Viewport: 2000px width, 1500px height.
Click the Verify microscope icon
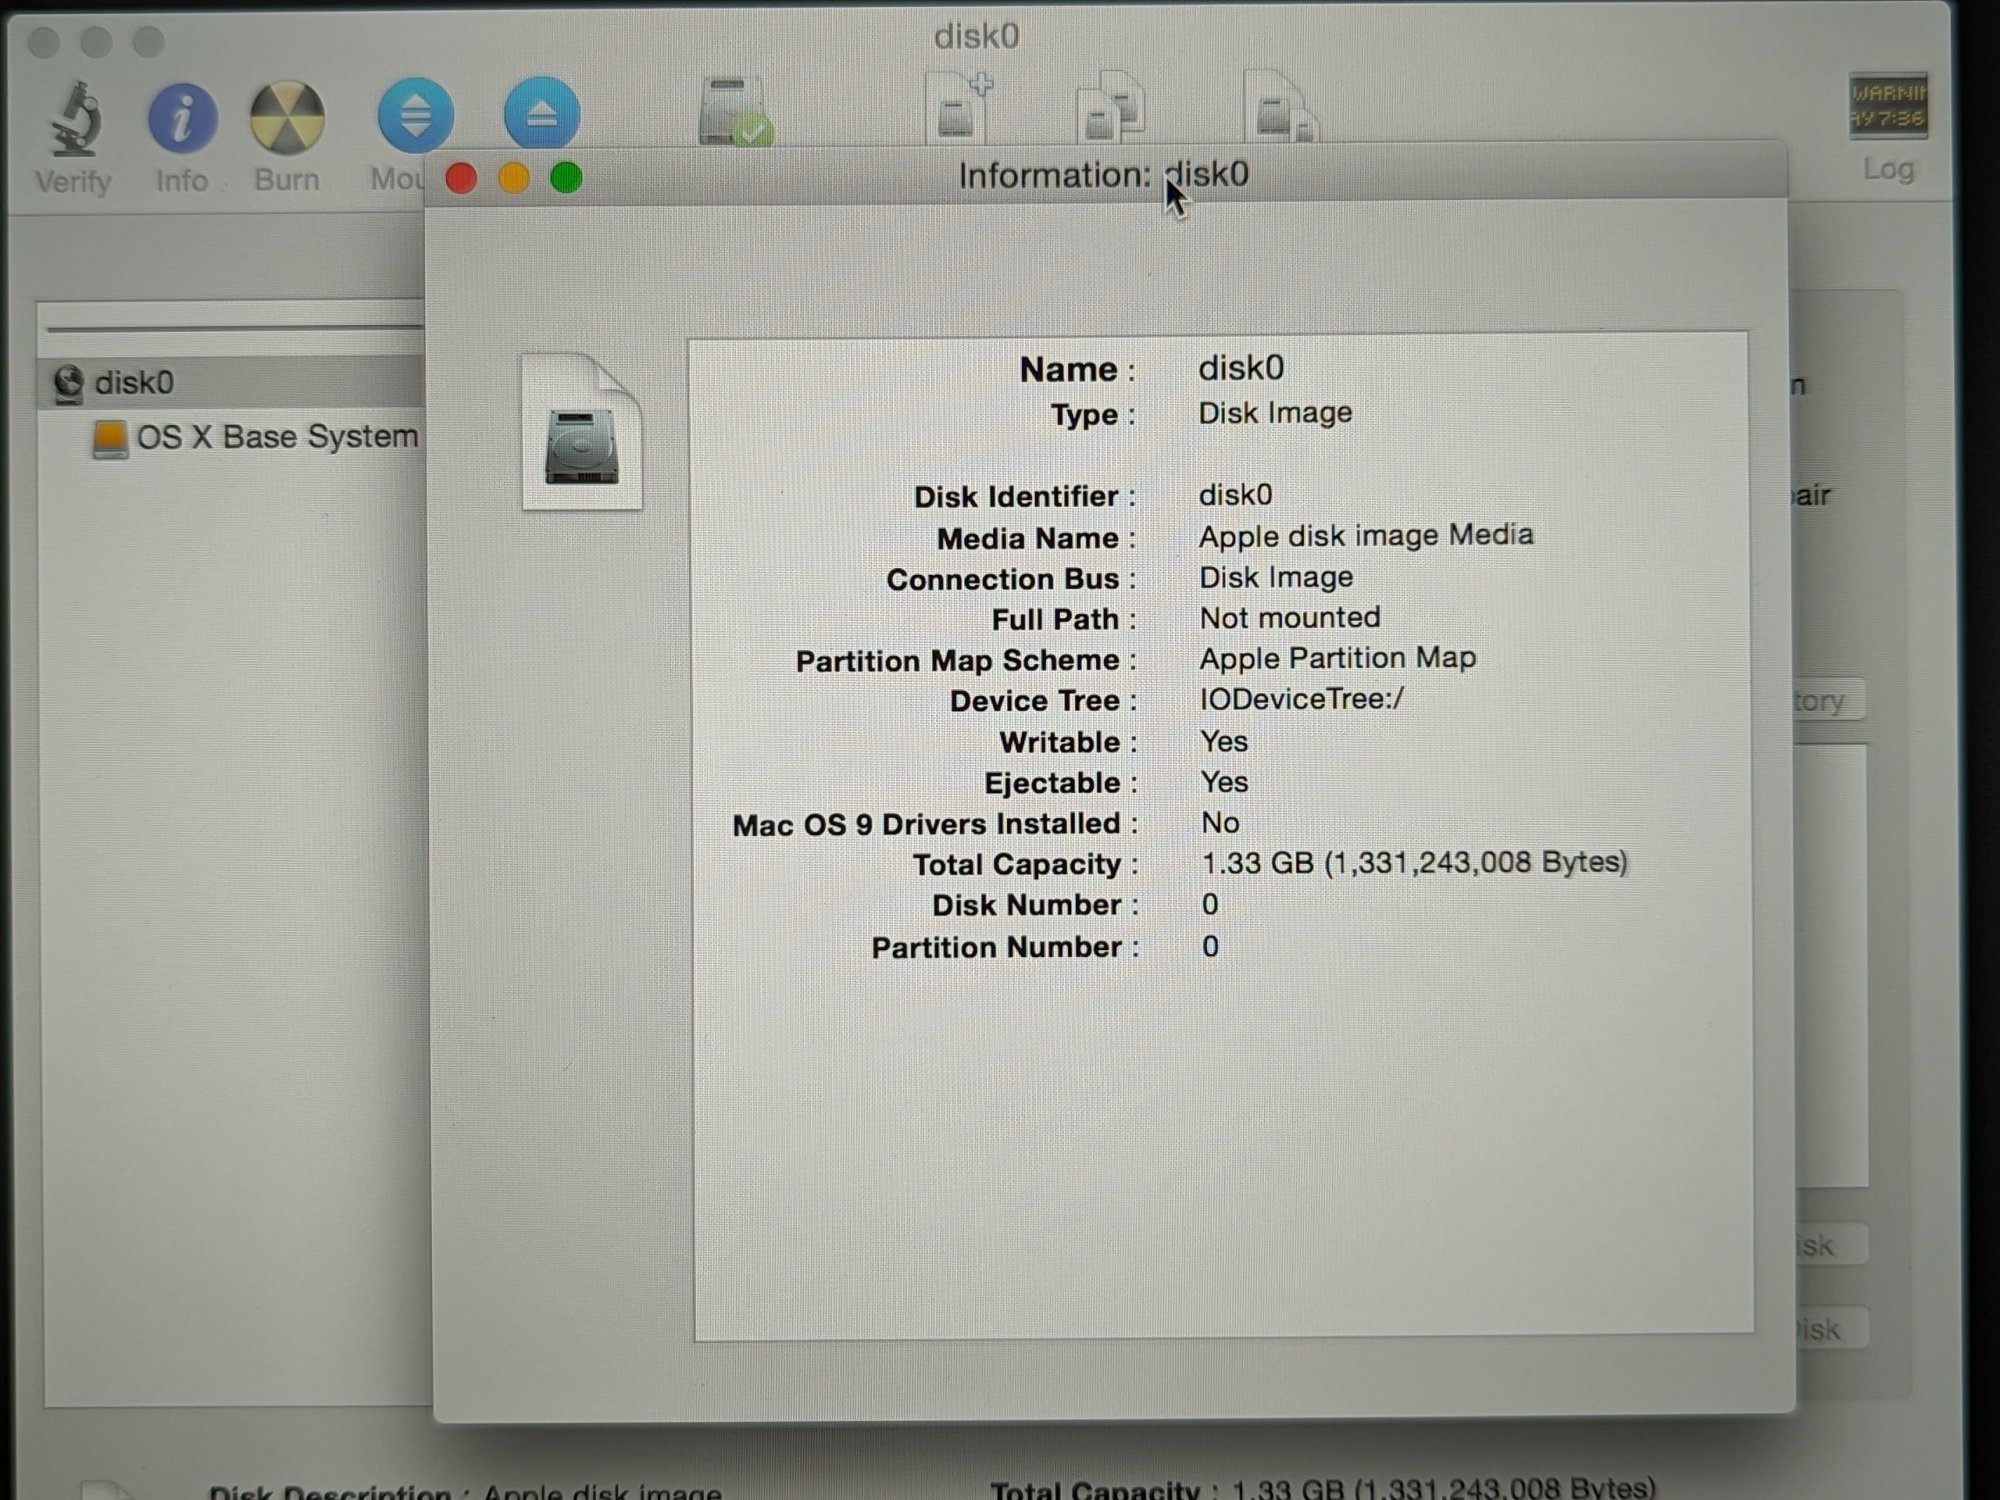[x=75, y=120]
